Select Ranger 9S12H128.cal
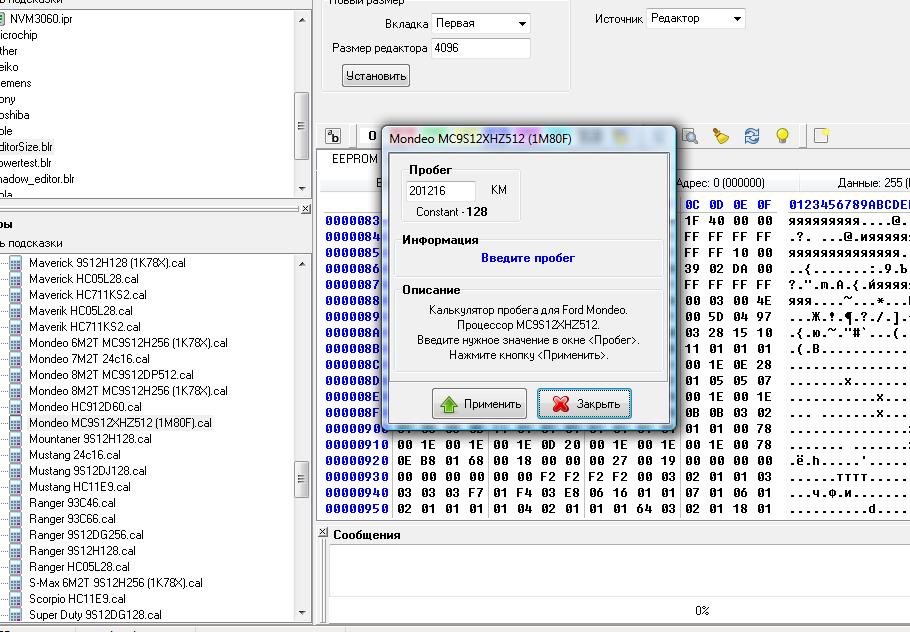 [x=82, y=551]
